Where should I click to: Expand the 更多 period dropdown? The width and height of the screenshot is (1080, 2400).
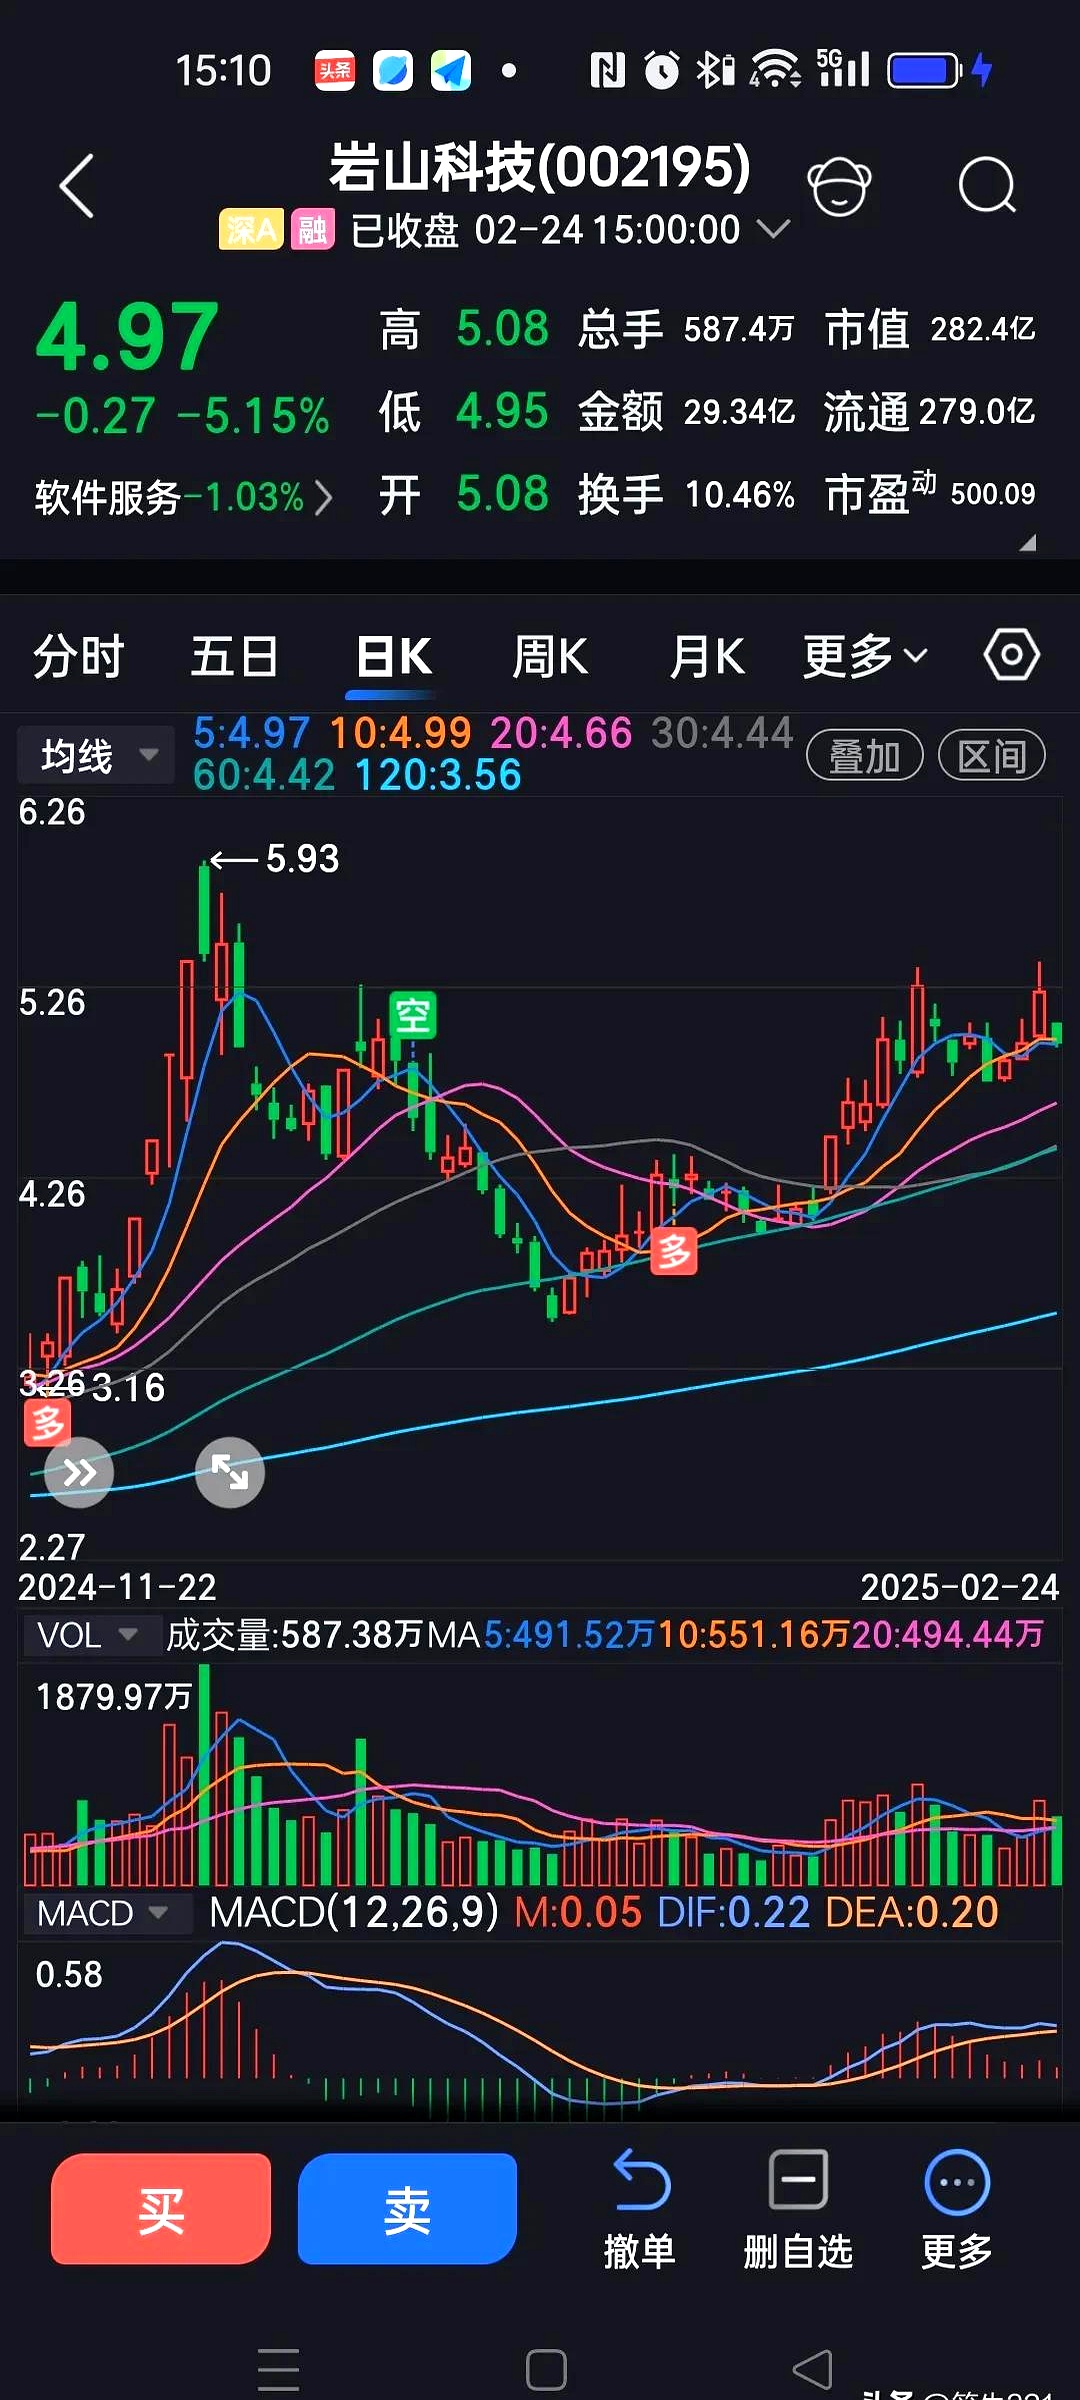point(866,656)
